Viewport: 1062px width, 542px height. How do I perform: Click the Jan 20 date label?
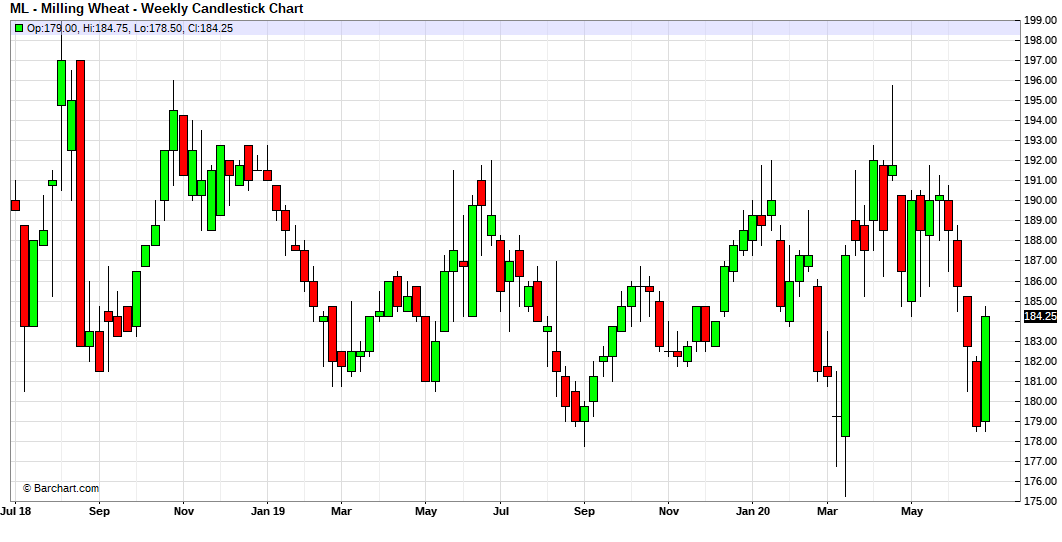pyautogui.click(x=752, y=511)
